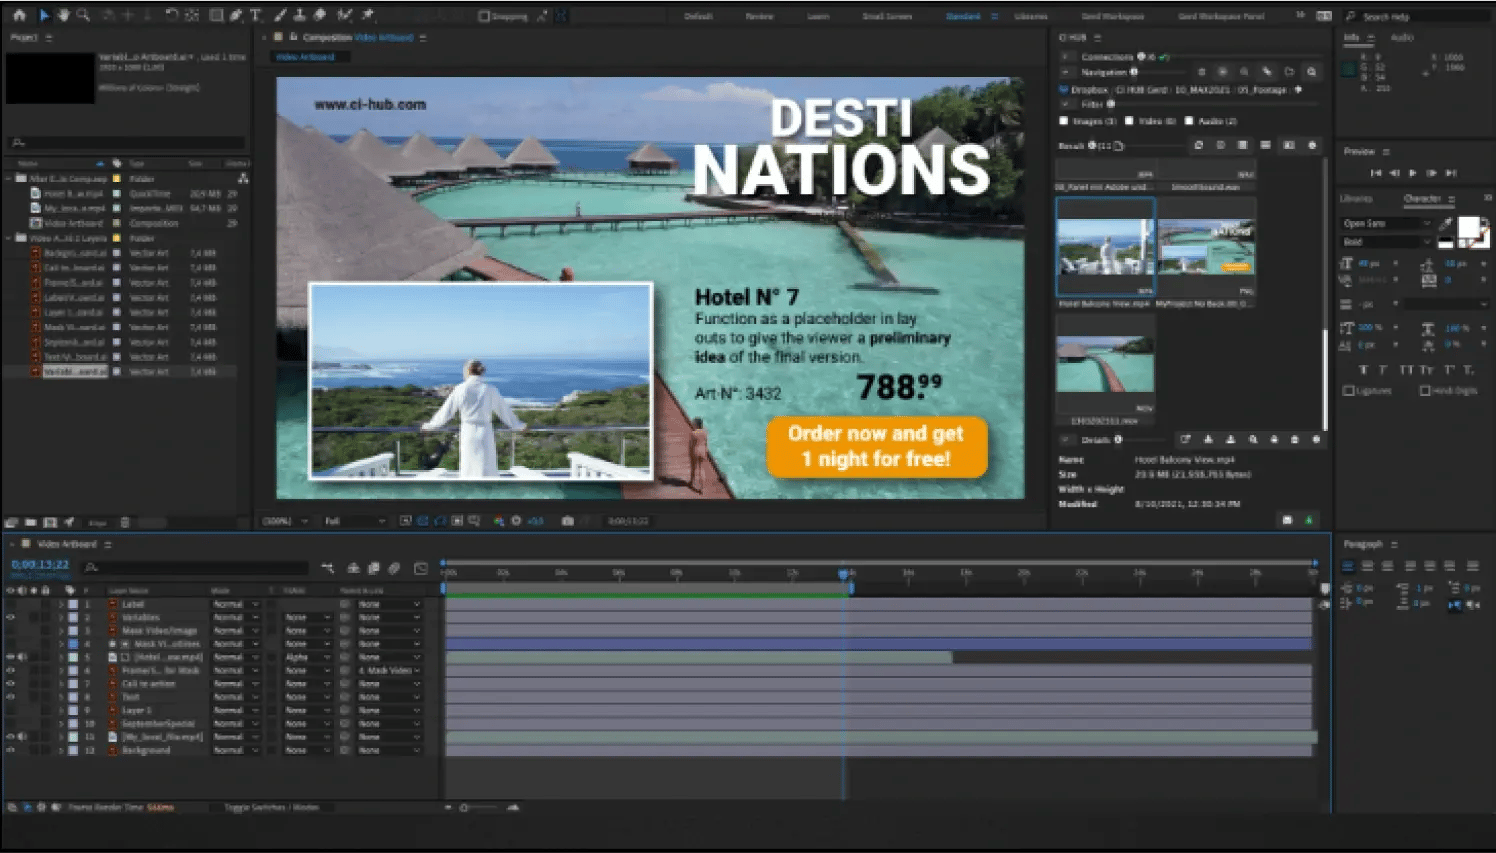Click the new folder icon in Project panel
Screen dimensions: 1496x853
[x=31, y=522]
